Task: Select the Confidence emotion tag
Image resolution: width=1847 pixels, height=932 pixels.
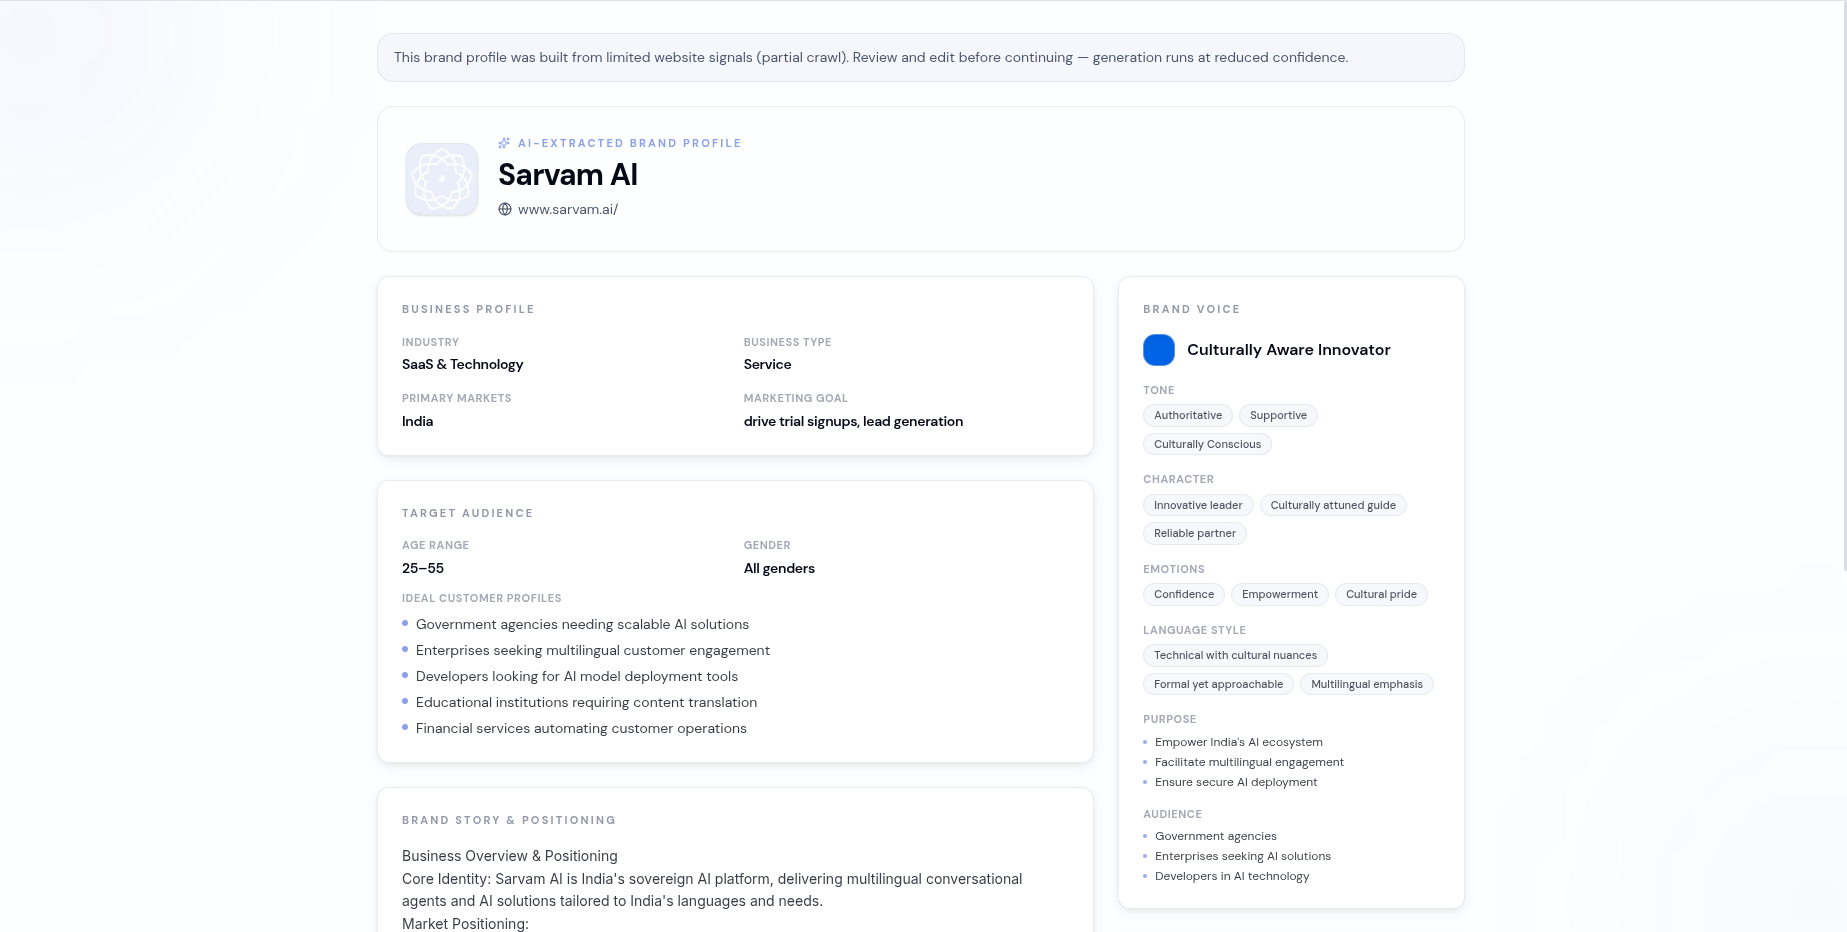Action: [x=1184, y=595]
